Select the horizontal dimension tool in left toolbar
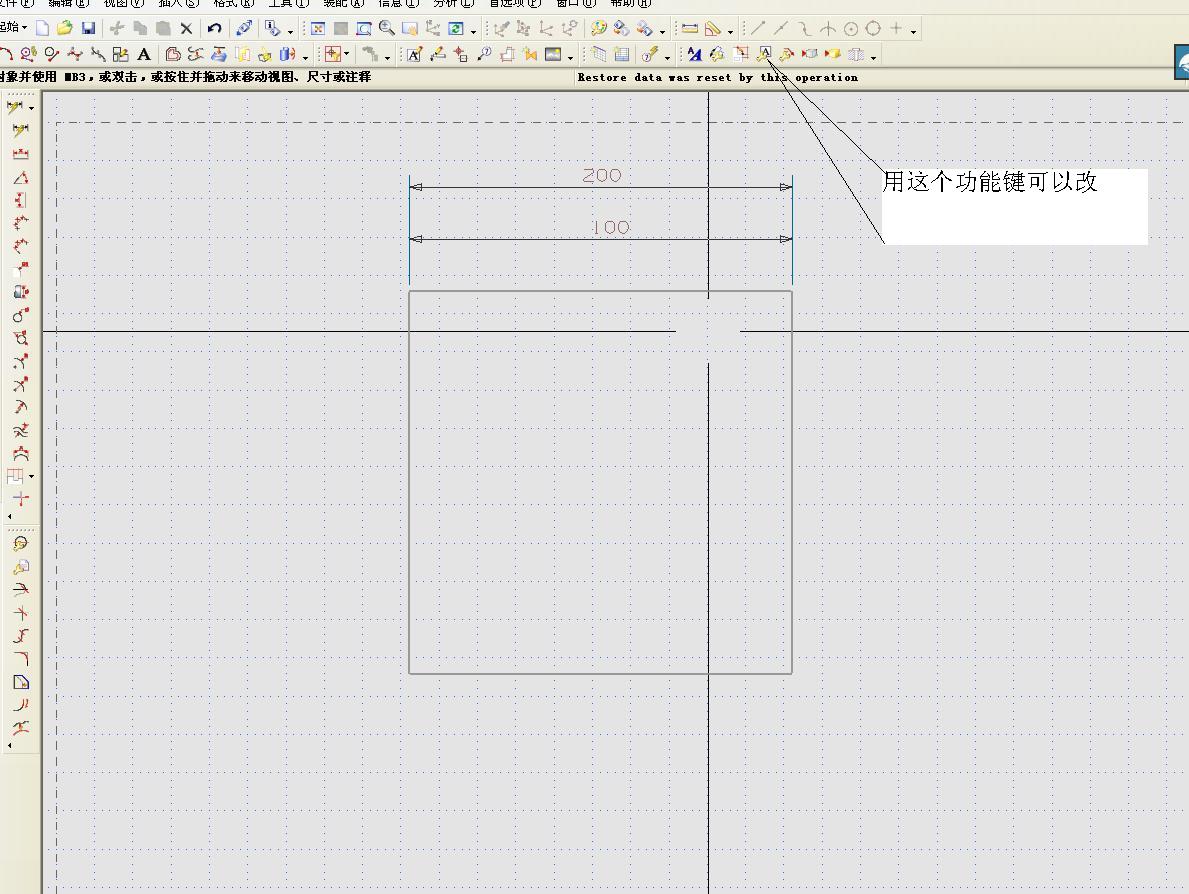This screenshot has width=1189, height=894. pyautogui.click(x=20, y=154)
